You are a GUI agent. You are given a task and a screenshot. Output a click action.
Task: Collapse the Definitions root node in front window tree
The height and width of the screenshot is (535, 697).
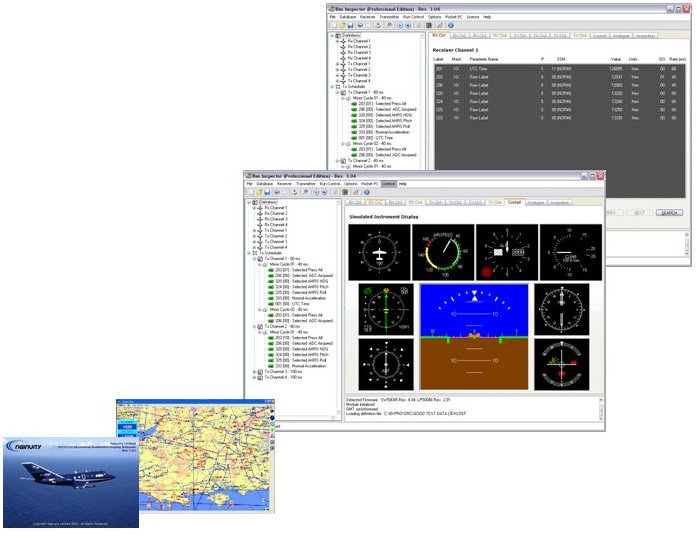249,202
